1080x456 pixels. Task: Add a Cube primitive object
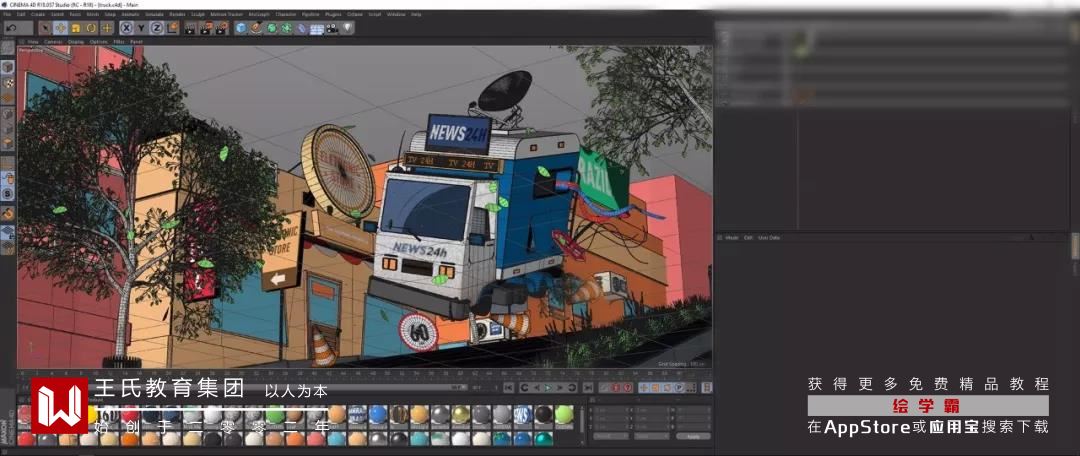pos(241,28)
